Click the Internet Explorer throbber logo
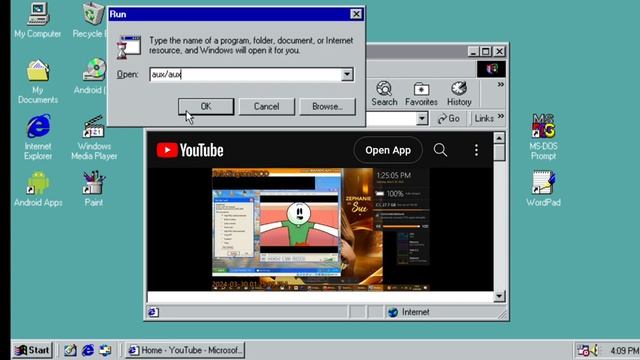 pyautogui.click(x=491, y=69)
